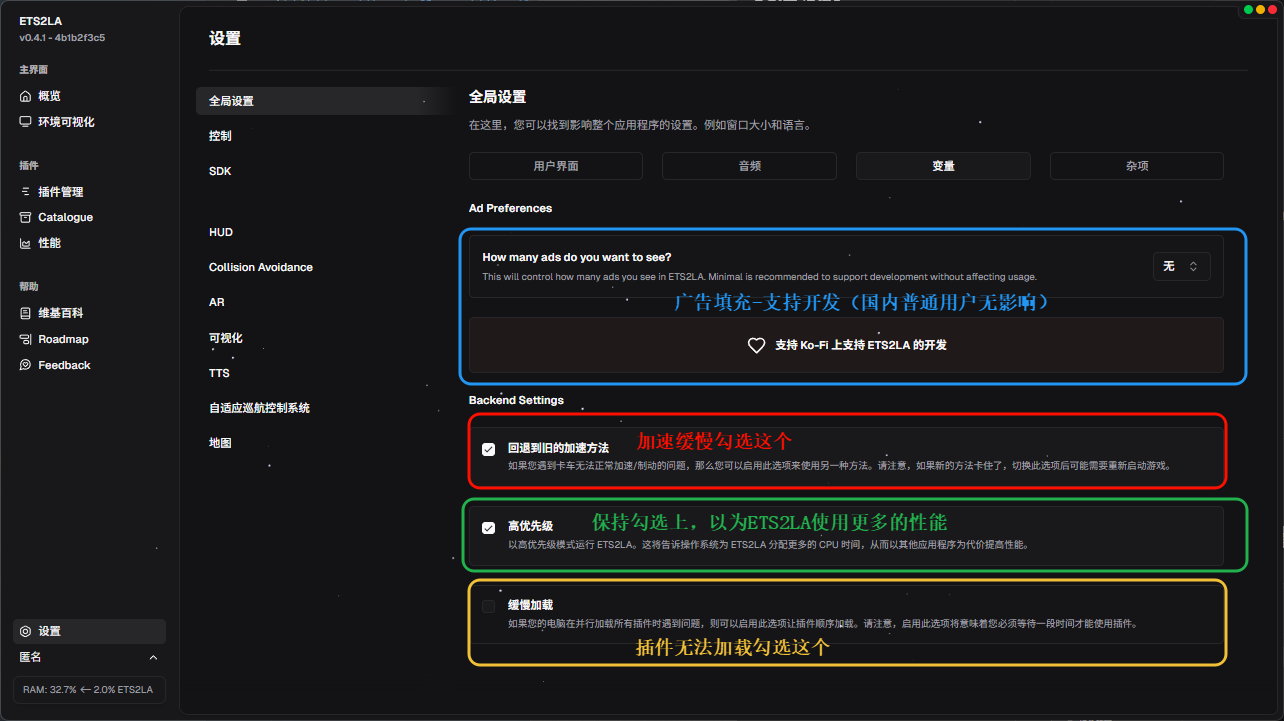The height and width of the screenshot is (721, 1284).
Task: Click the 维基百科 book icon
Action: 26,313
